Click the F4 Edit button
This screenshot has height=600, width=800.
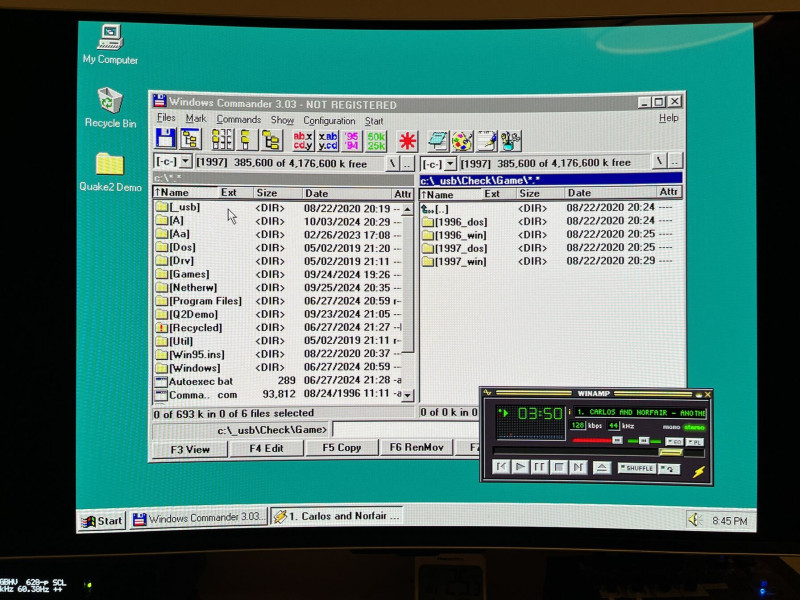click(266, 448)
